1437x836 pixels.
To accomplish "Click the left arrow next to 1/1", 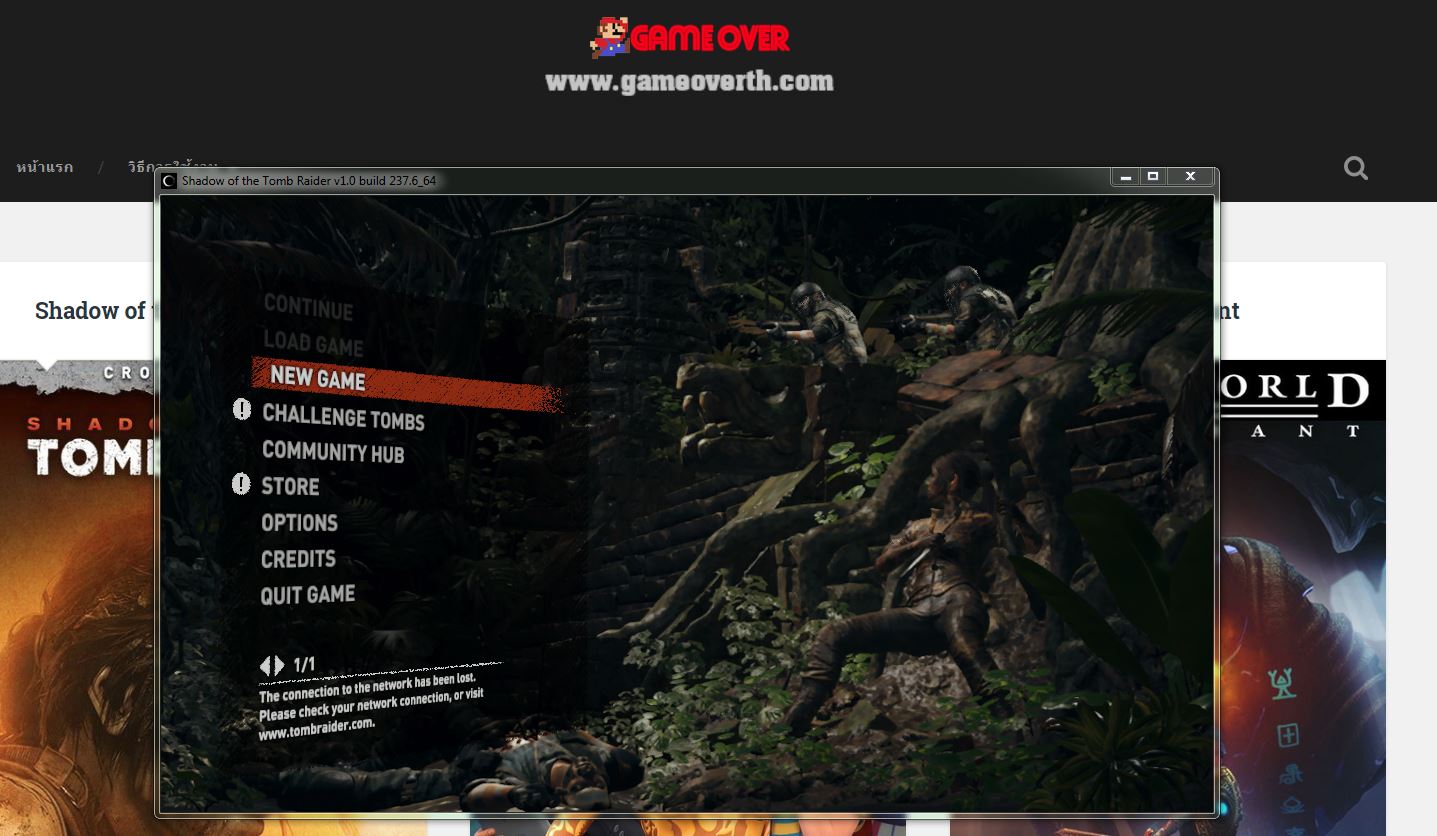I will click(265, 665).
